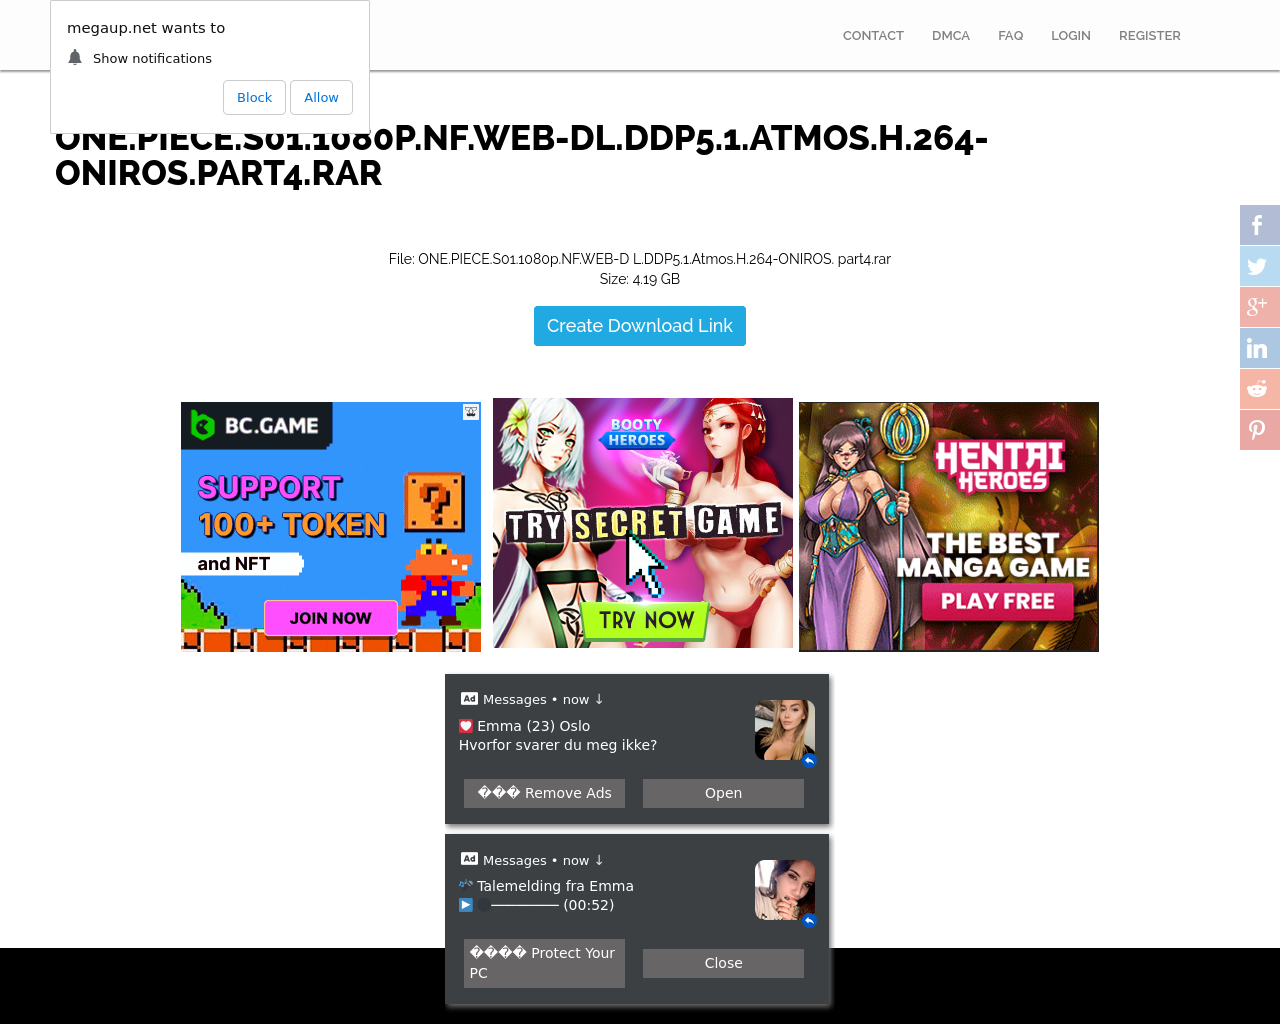Click the 'ONIROS.PART4.RAR' page heading
Viewport: 1280px width, 1024px height.
(x=219, y=173)
